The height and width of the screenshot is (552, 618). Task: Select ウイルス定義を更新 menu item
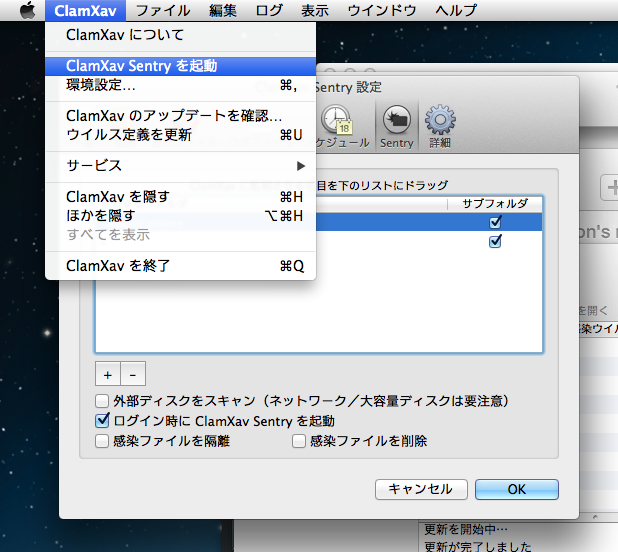181,135
